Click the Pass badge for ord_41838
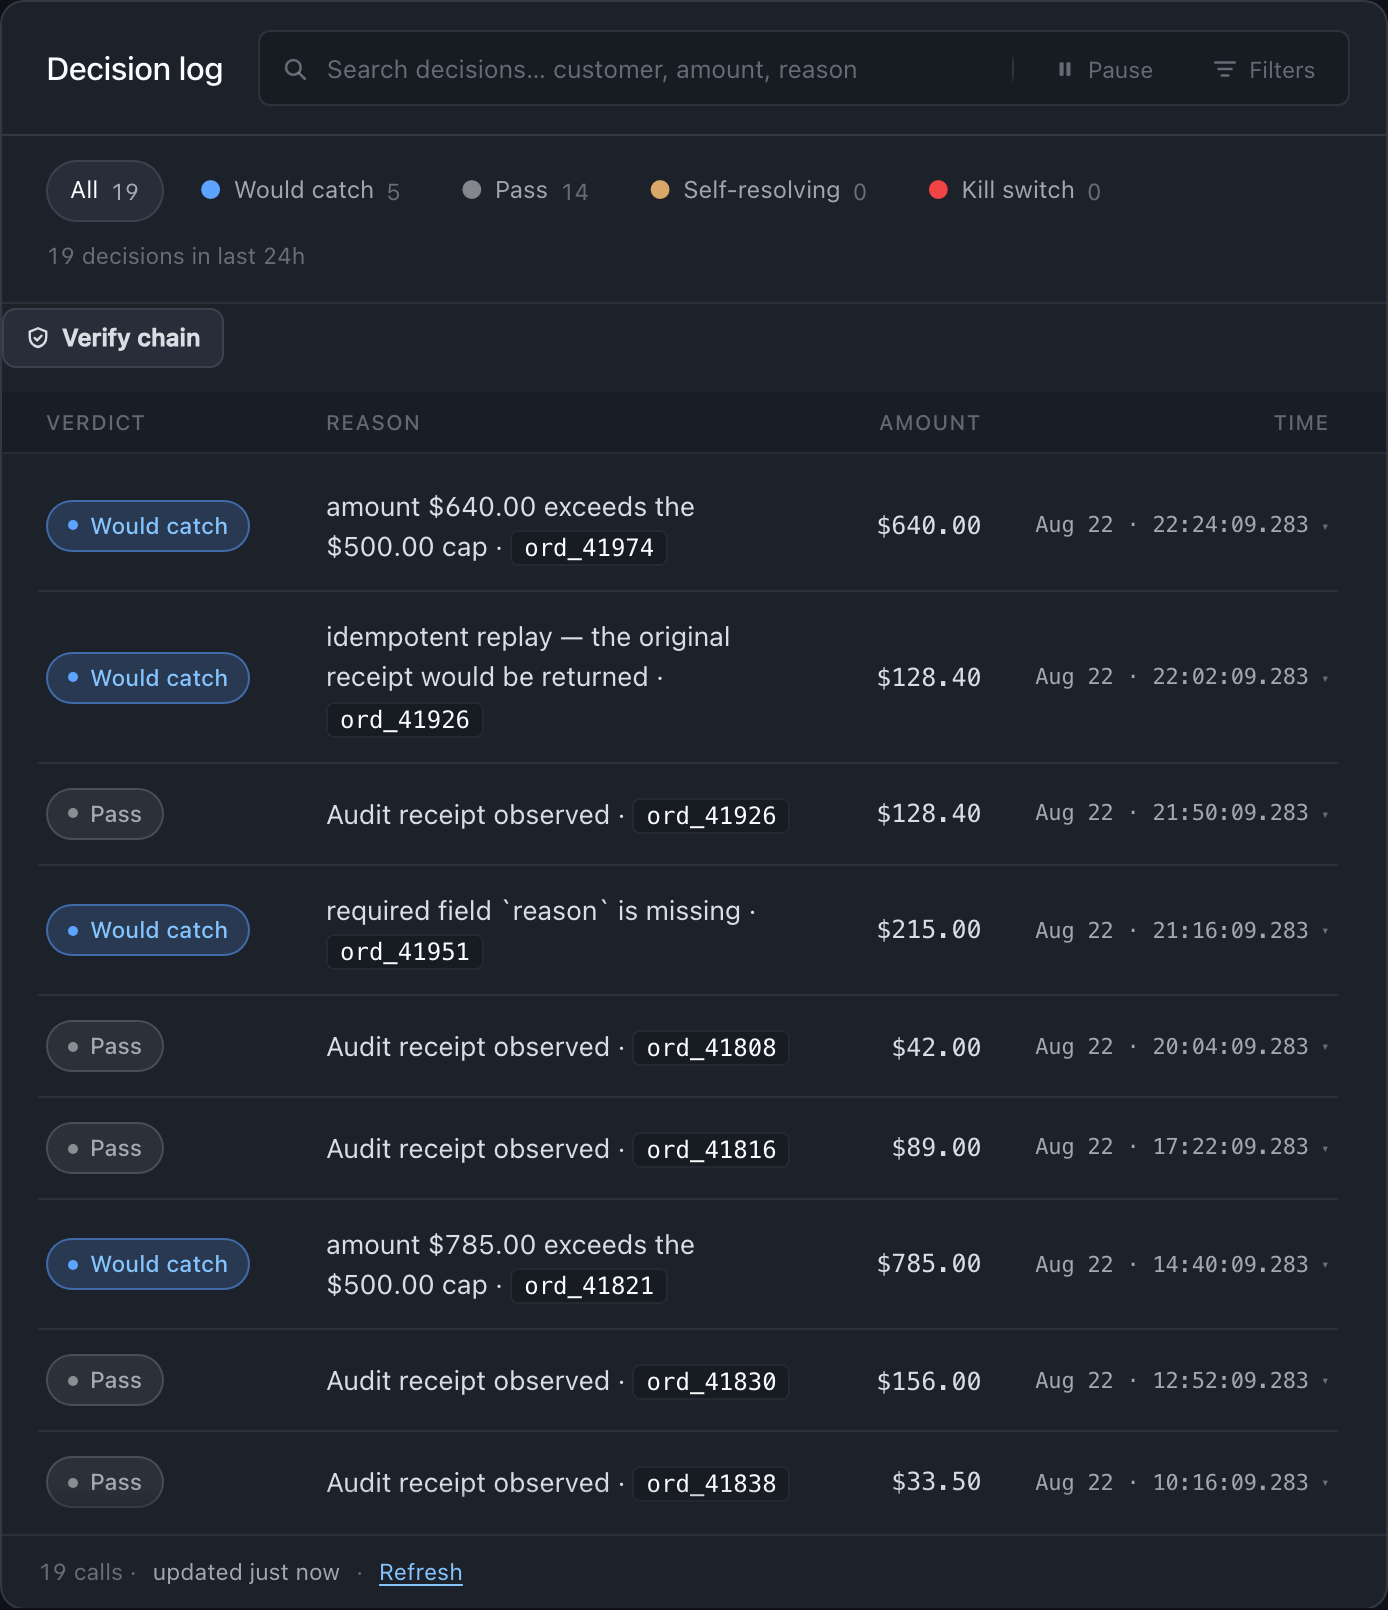The image size is (1388, 1610). pyautogui.click(x=105, y=1482)
